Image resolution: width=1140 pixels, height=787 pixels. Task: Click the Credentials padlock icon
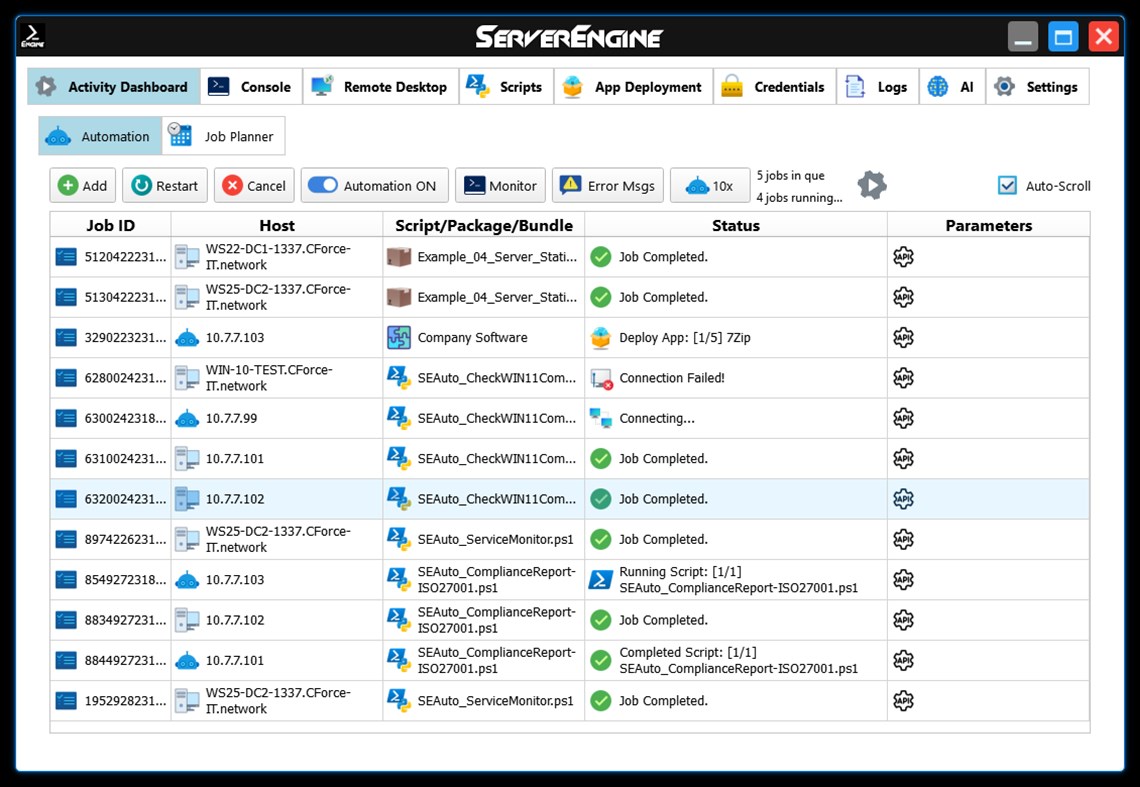coord(734,86)
